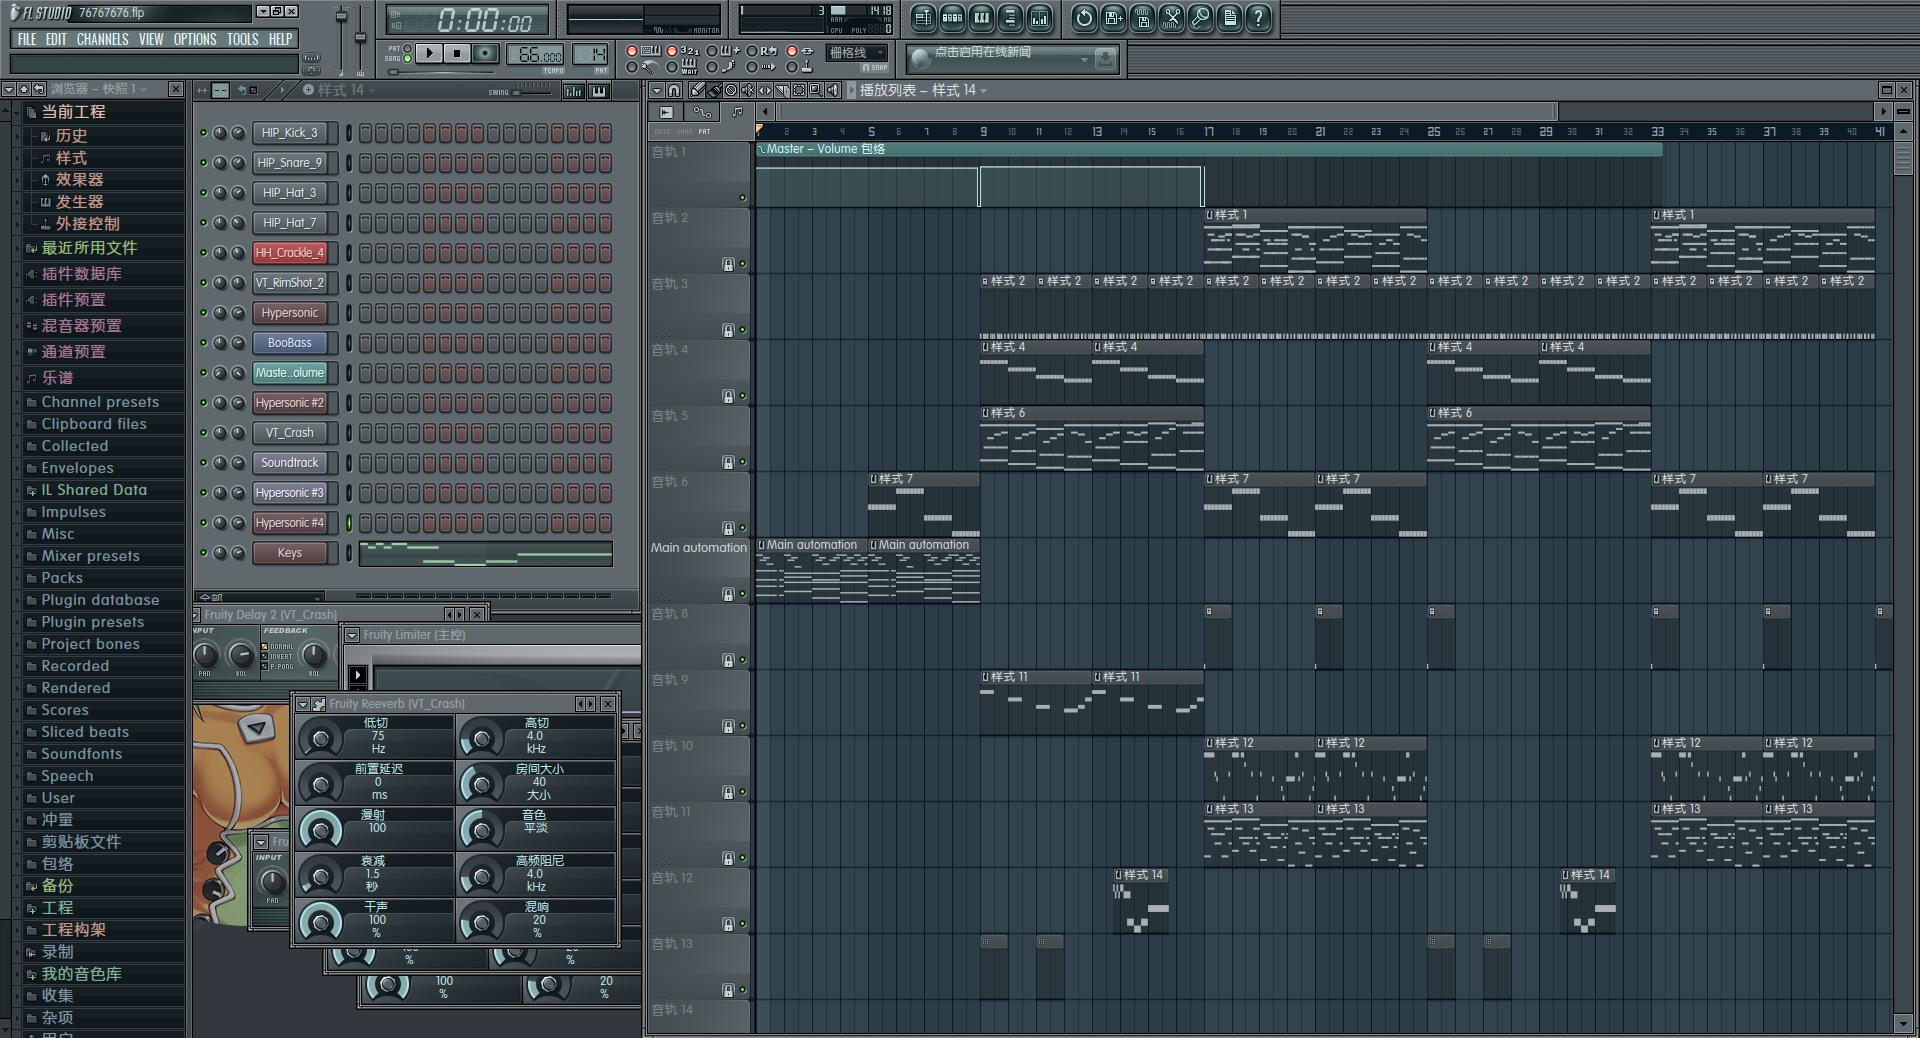Open the OPTIONS menu
This screenshot has width=1920, height=1038.
coord(195,39)
